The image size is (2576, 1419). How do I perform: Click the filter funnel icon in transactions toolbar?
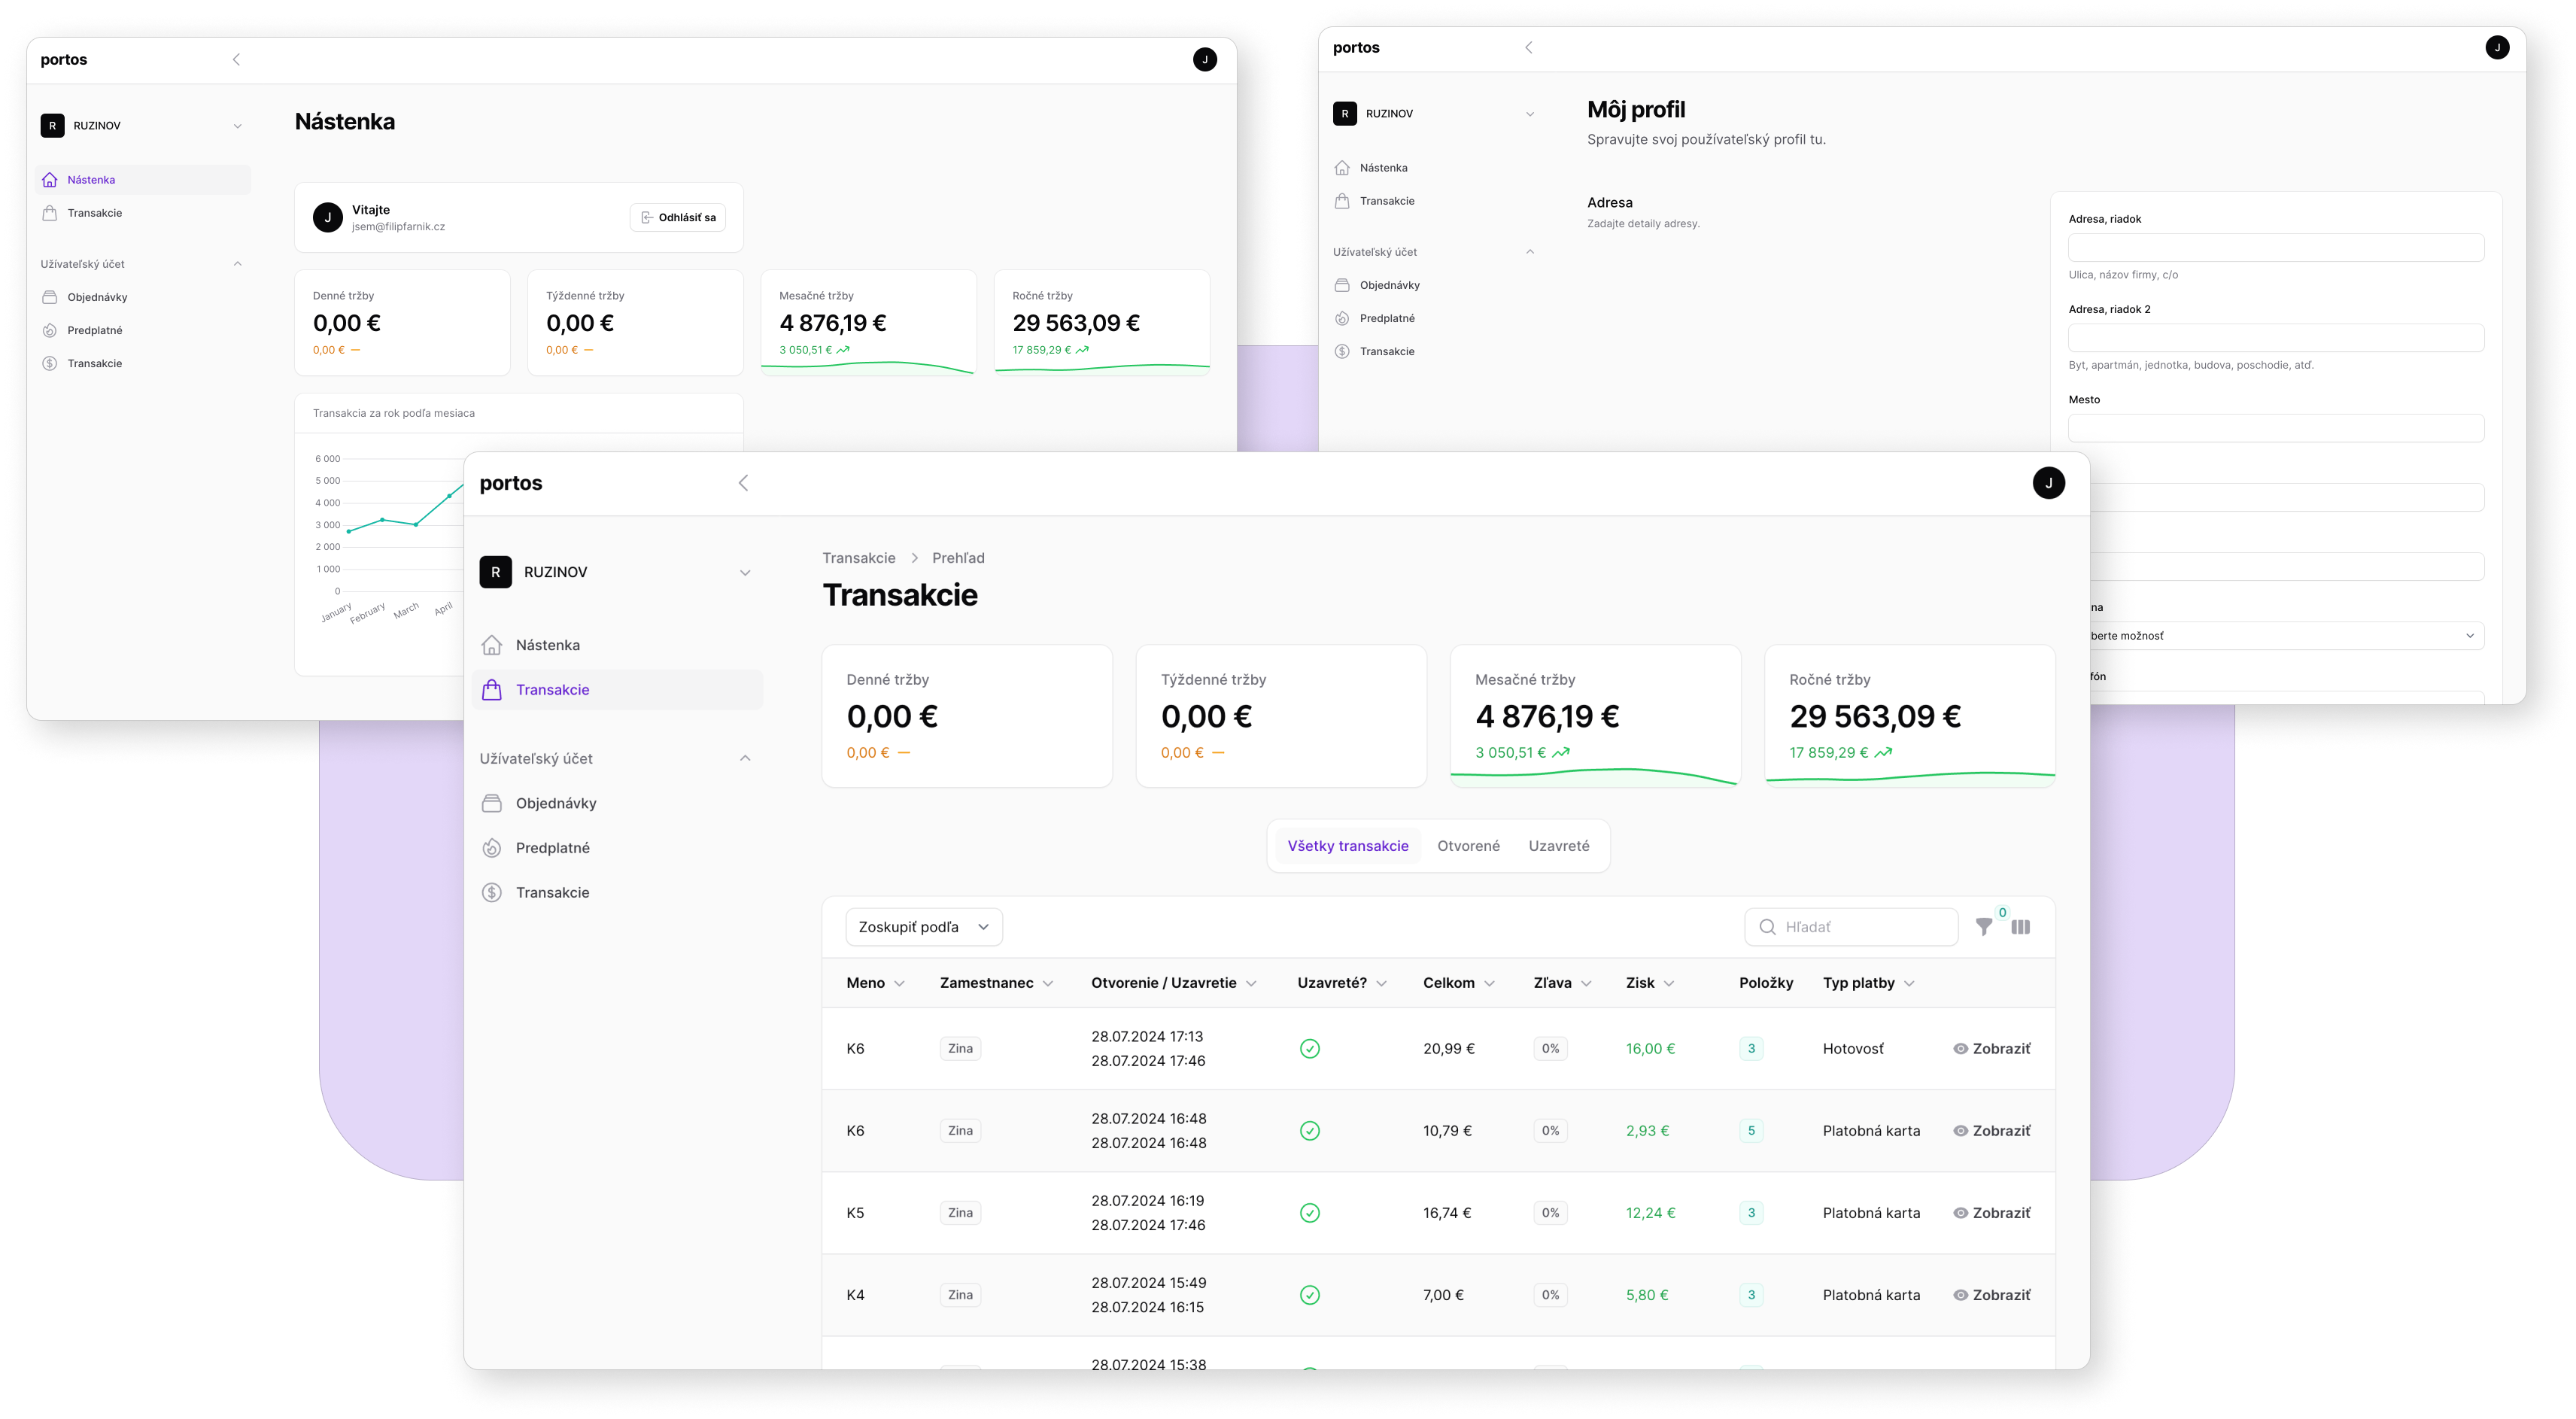pos(1983,927)
